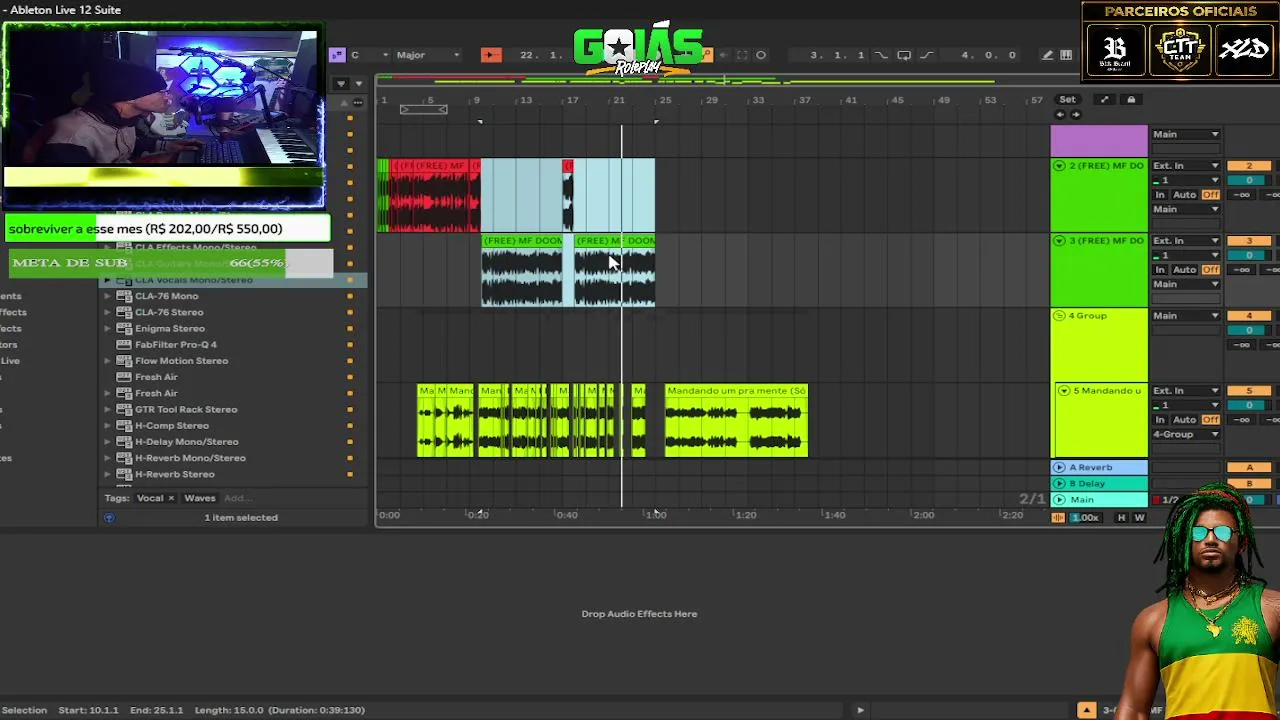Jump to previous locator arrow
This screenshot has width=1280, height=720.
(1060, 114)
